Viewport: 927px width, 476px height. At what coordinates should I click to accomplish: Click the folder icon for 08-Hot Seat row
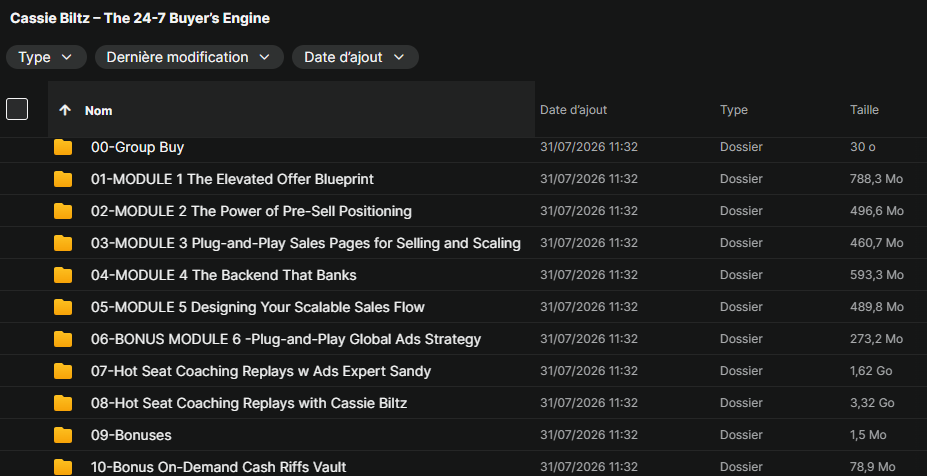click(63, 403)
